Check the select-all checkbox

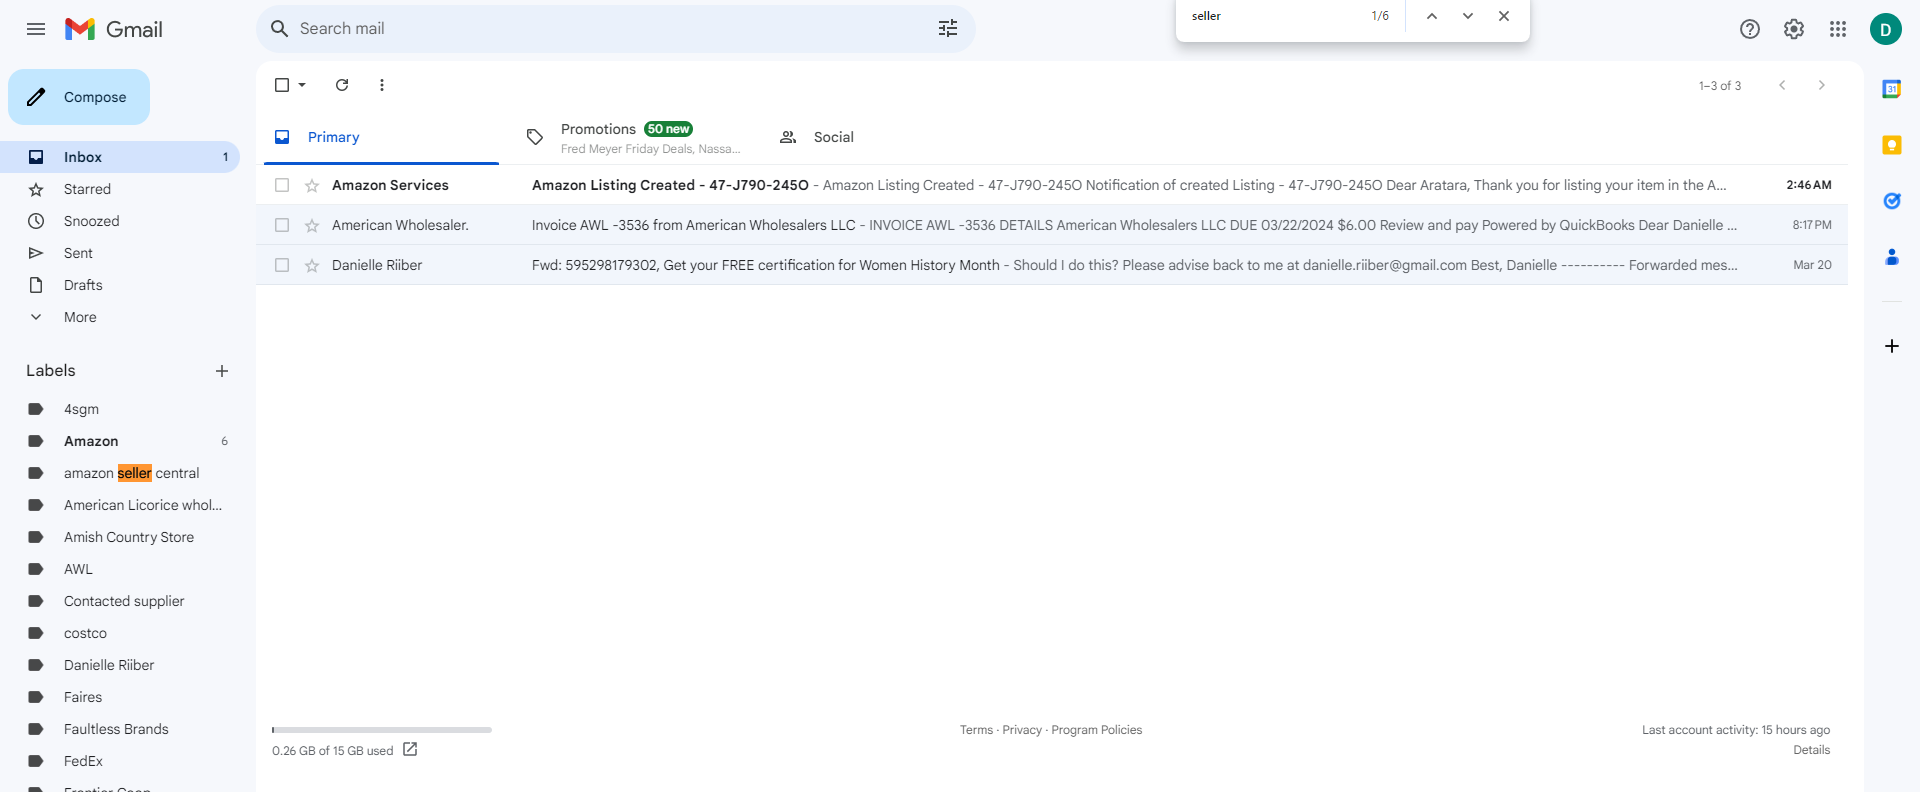(282, 85)
